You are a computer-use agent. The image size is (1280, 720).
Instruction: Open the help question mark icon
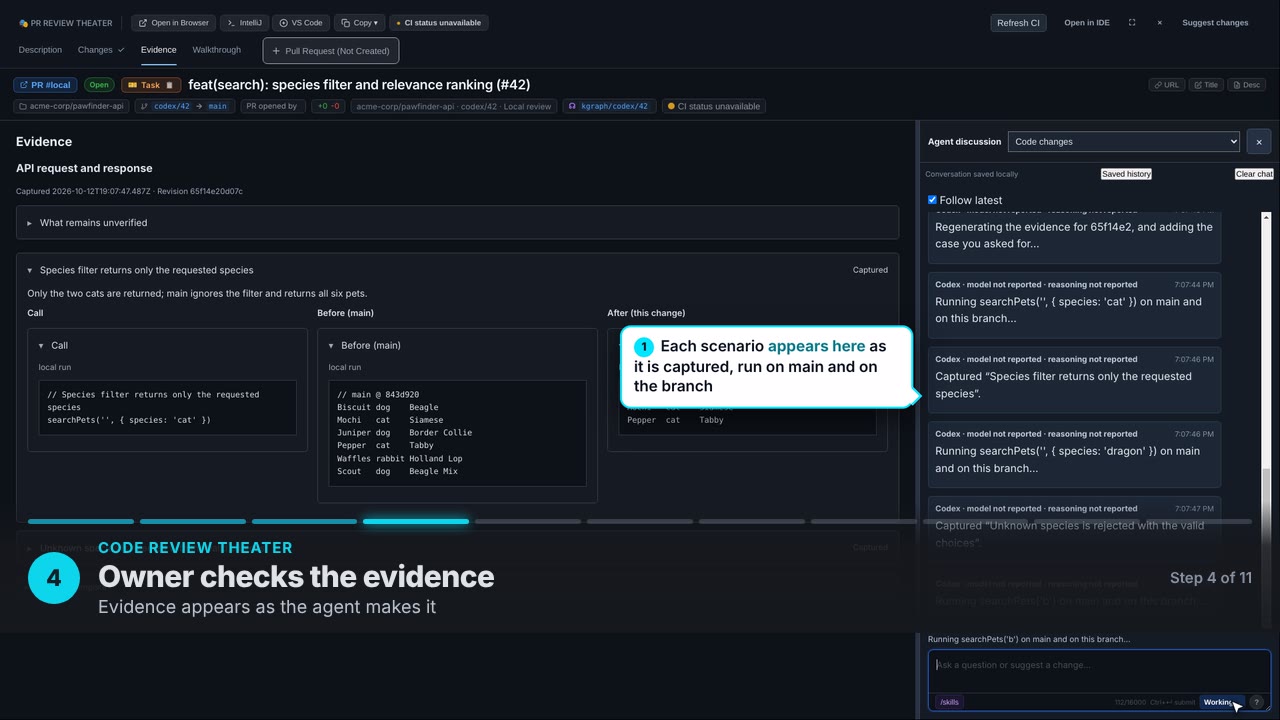pyautogui.click(x=1257, y=702)
